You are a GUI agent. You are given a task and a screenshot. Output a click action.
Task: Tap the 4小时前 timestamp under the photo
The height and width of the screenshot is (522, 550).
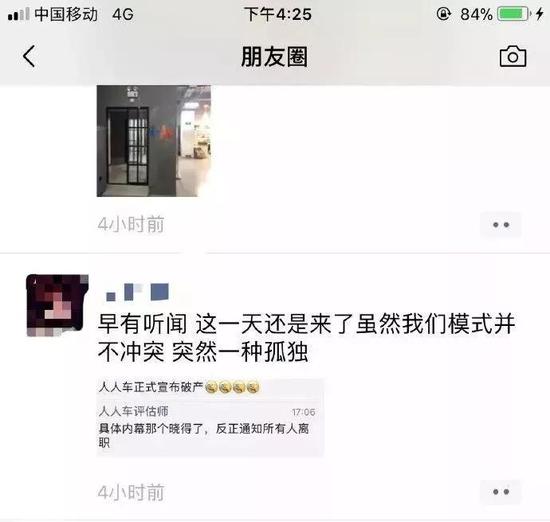tap(131, 225)
